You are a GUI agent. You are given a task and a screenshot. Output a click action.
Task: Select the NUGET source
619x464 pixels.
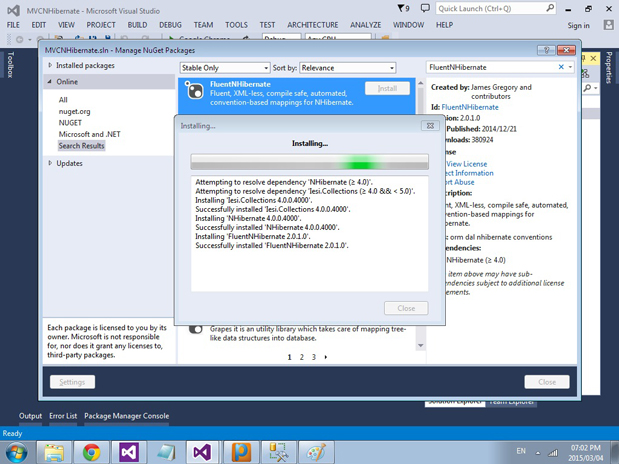tap(70, 123)
